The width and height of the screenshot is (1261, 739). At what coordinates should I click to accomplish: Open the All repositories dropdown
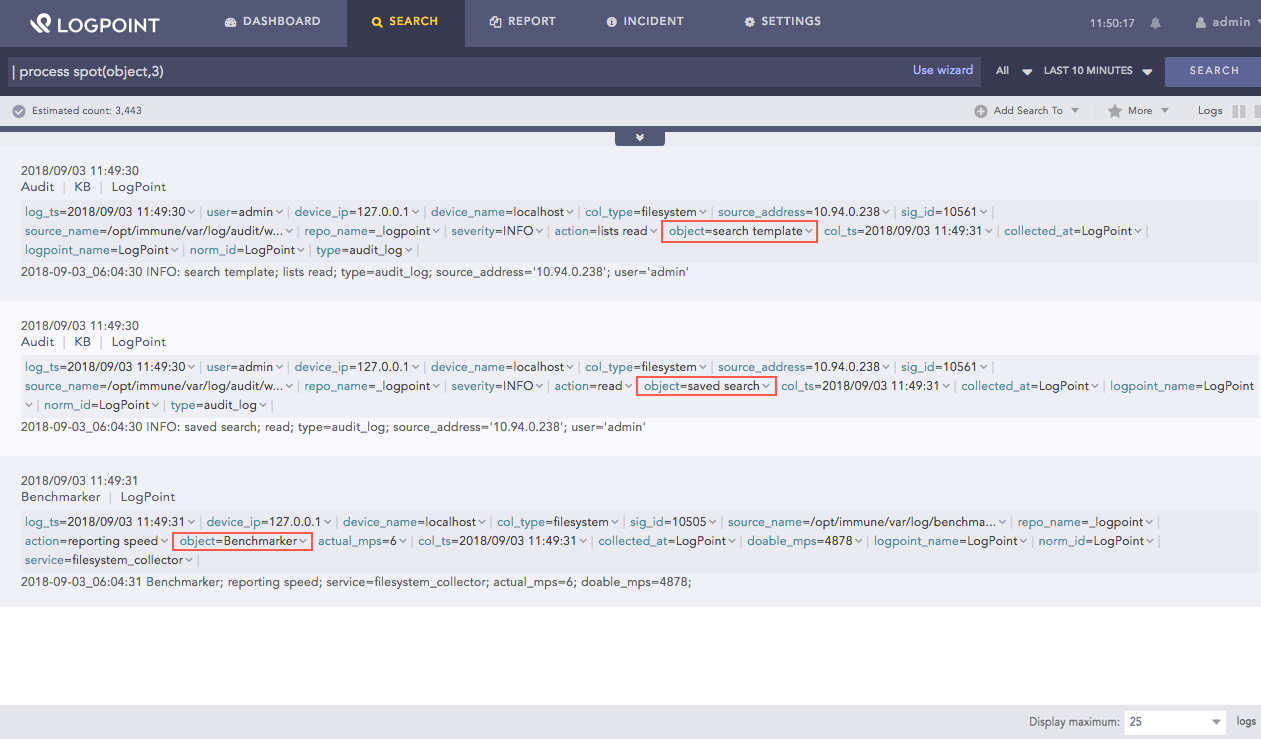coord(1014,71)
